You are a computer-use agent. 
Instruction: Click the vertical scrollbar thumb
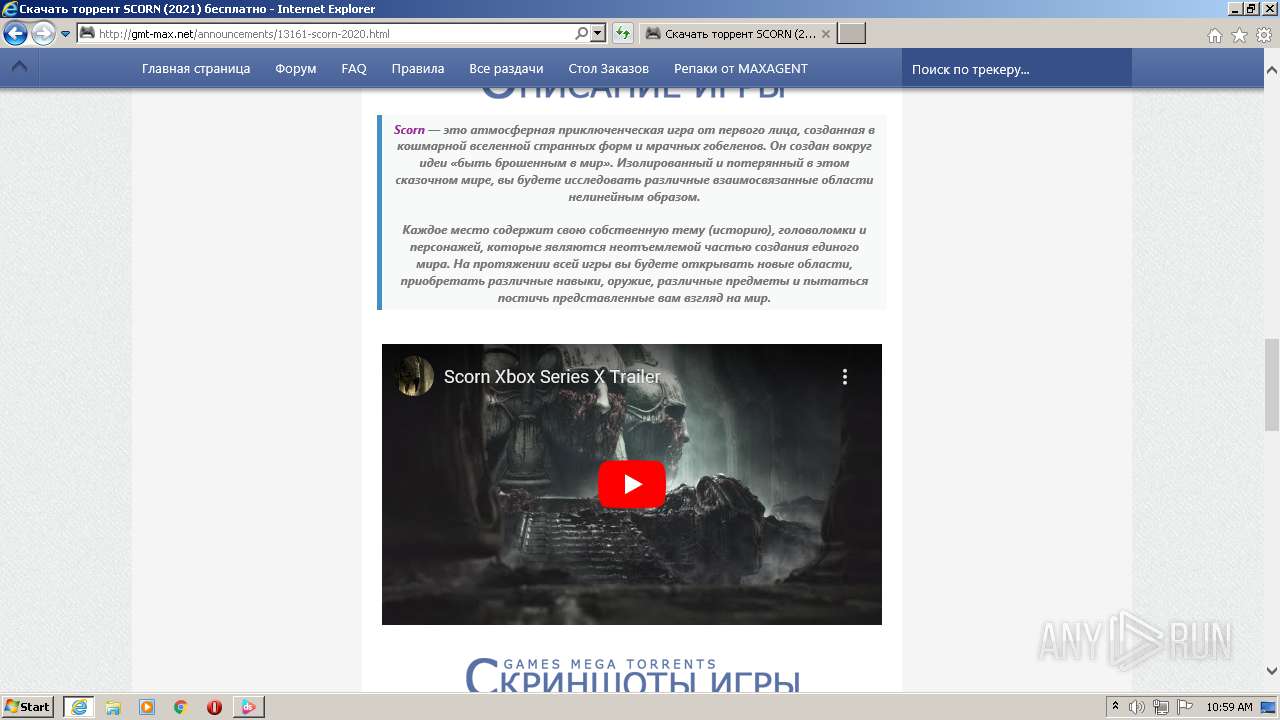tap(1272, 385)
